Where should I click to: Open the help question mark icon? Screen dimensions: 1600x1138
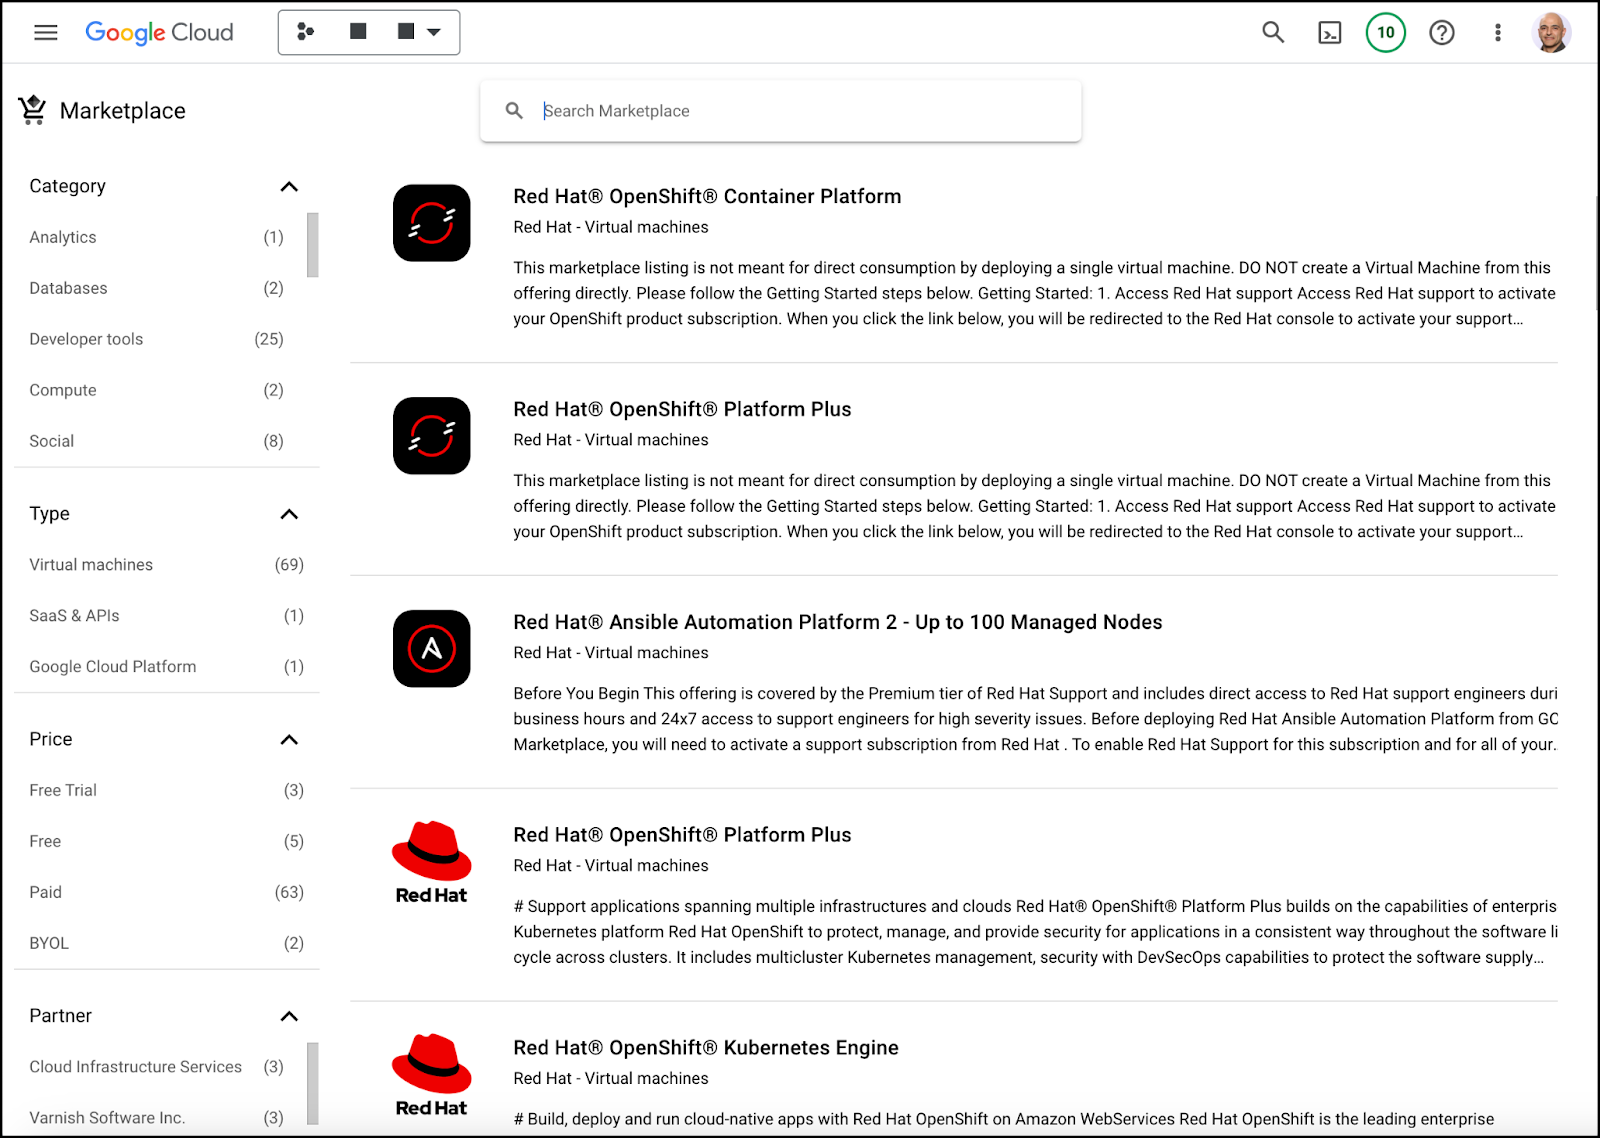click(1442, 33)
